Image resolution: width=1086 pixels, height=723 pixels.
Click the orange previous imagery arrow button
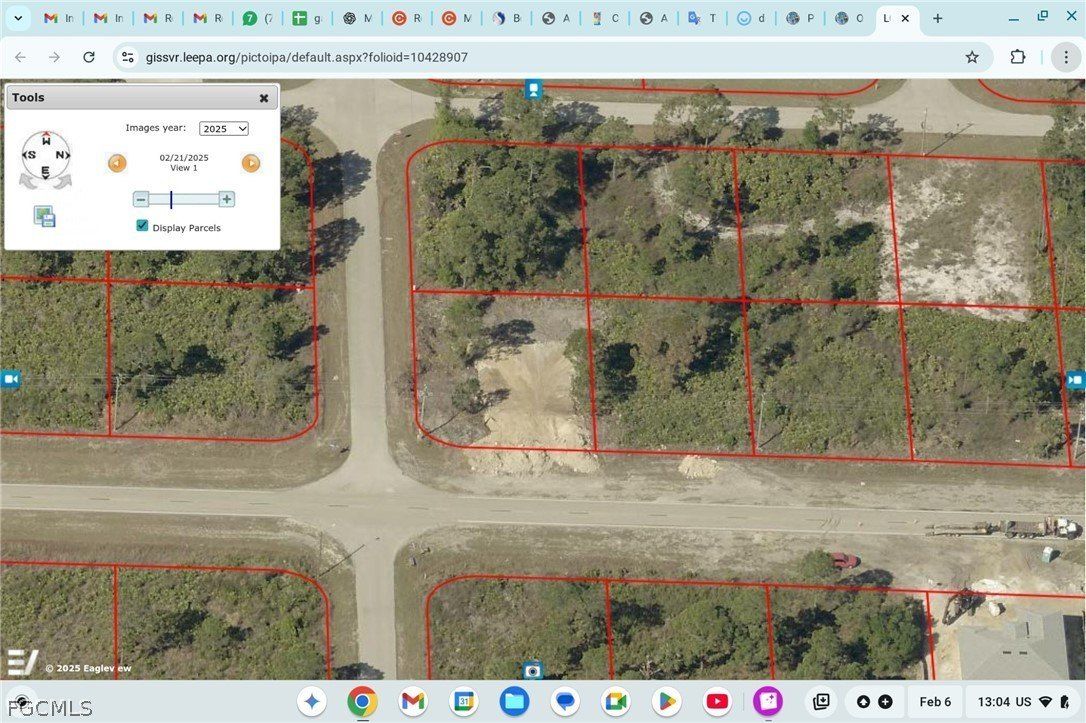[117, 162]
